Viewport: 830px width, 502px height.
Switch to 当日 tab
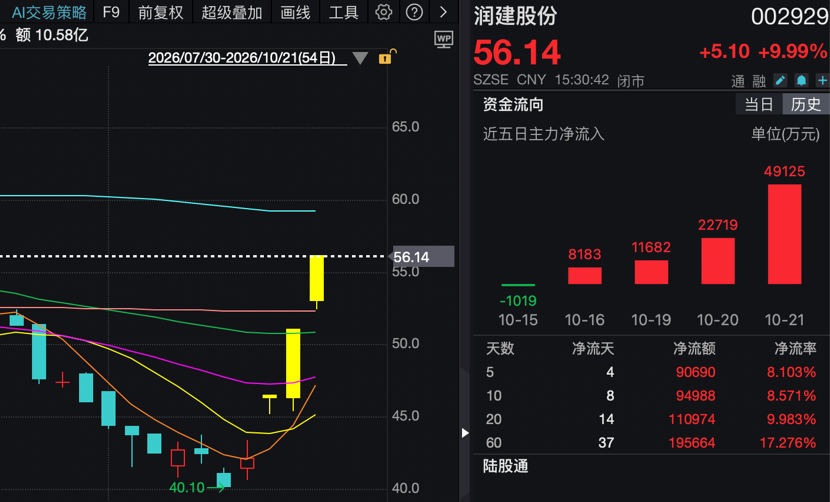pyautogui.click(x=759, y=104)
